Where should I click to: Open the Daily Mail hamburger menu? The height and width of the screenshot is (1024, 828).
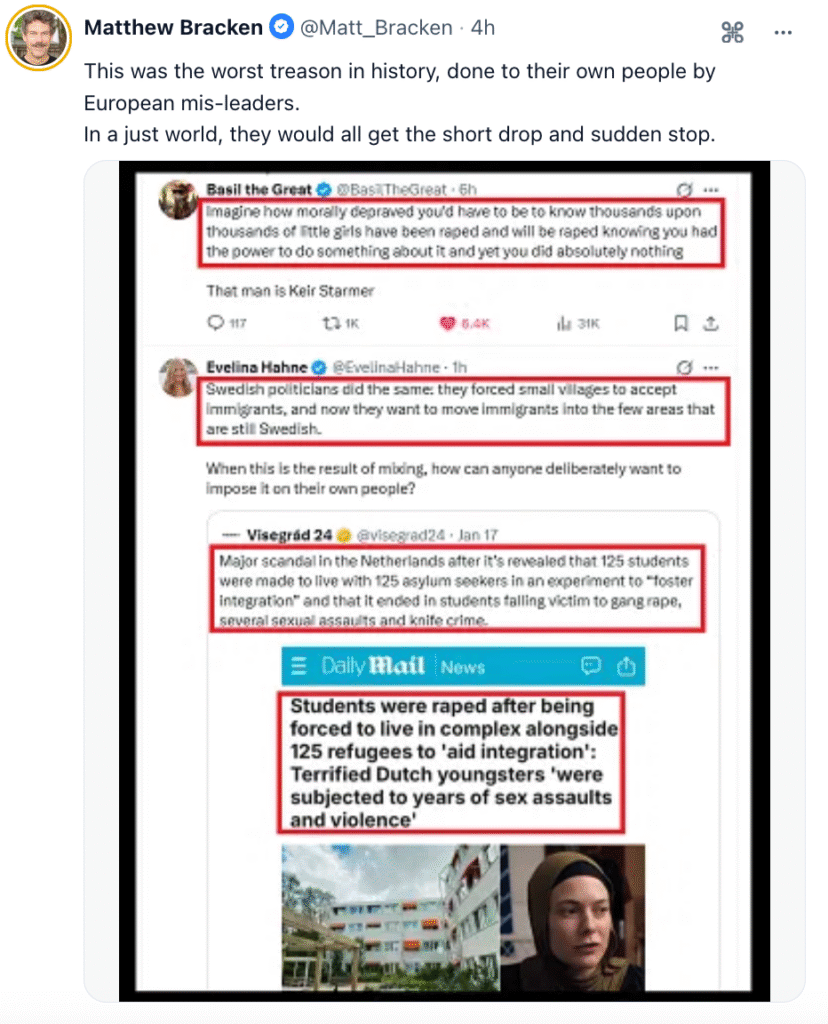click(298, 666)
